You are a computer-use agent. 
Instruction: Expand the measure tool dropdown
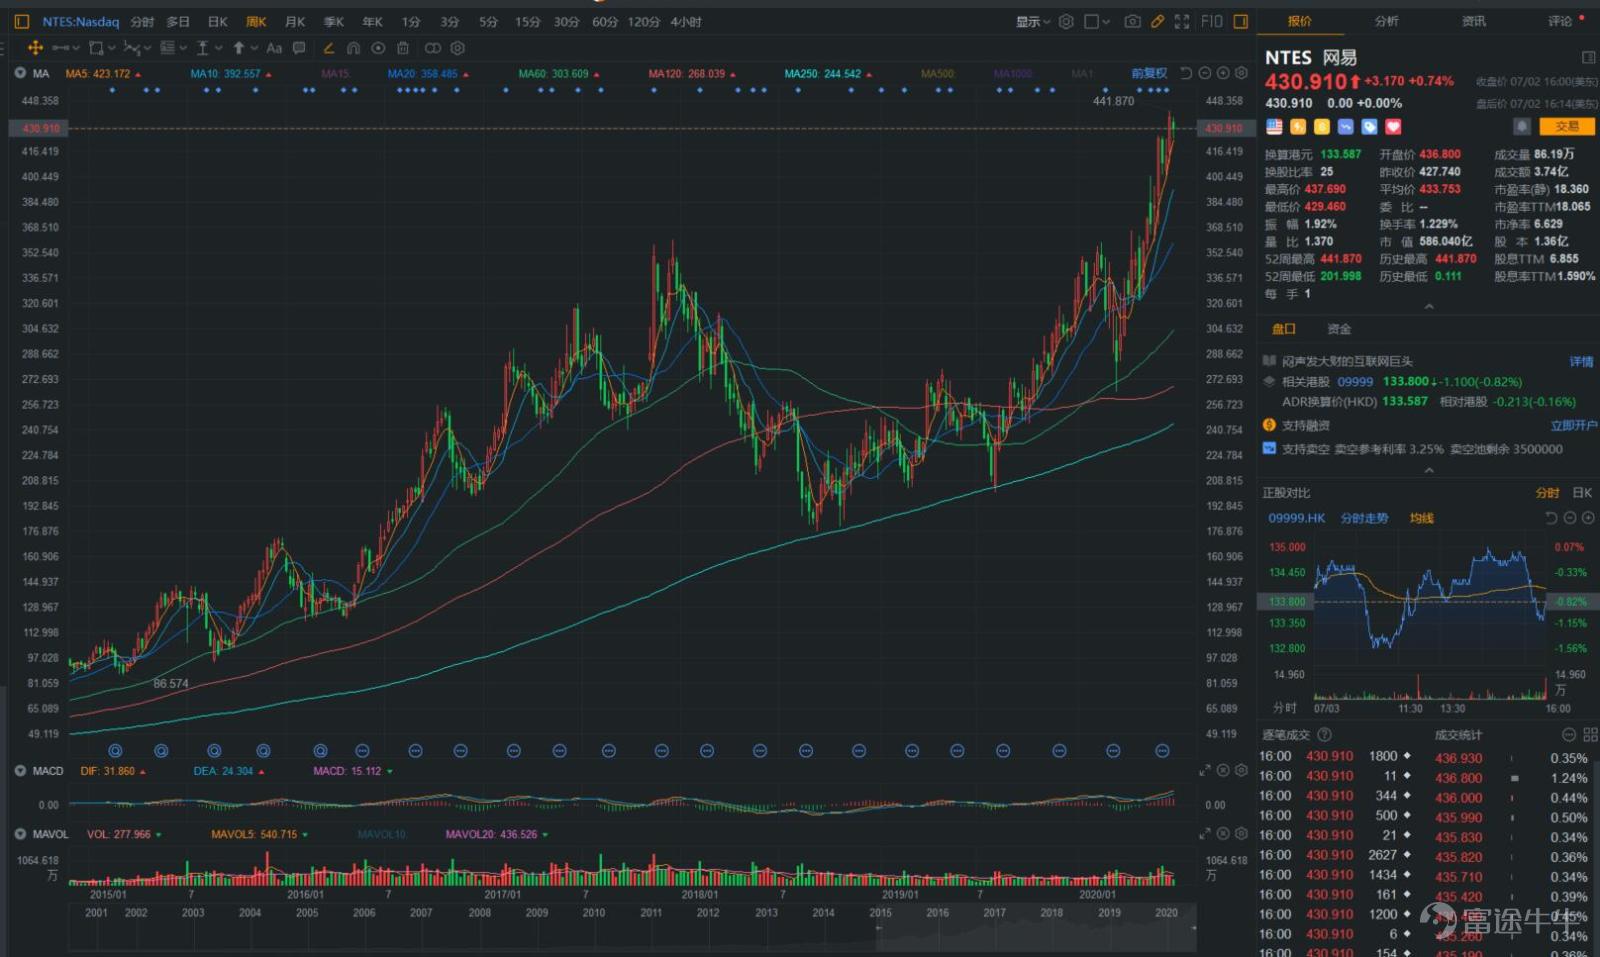[219, 48]
